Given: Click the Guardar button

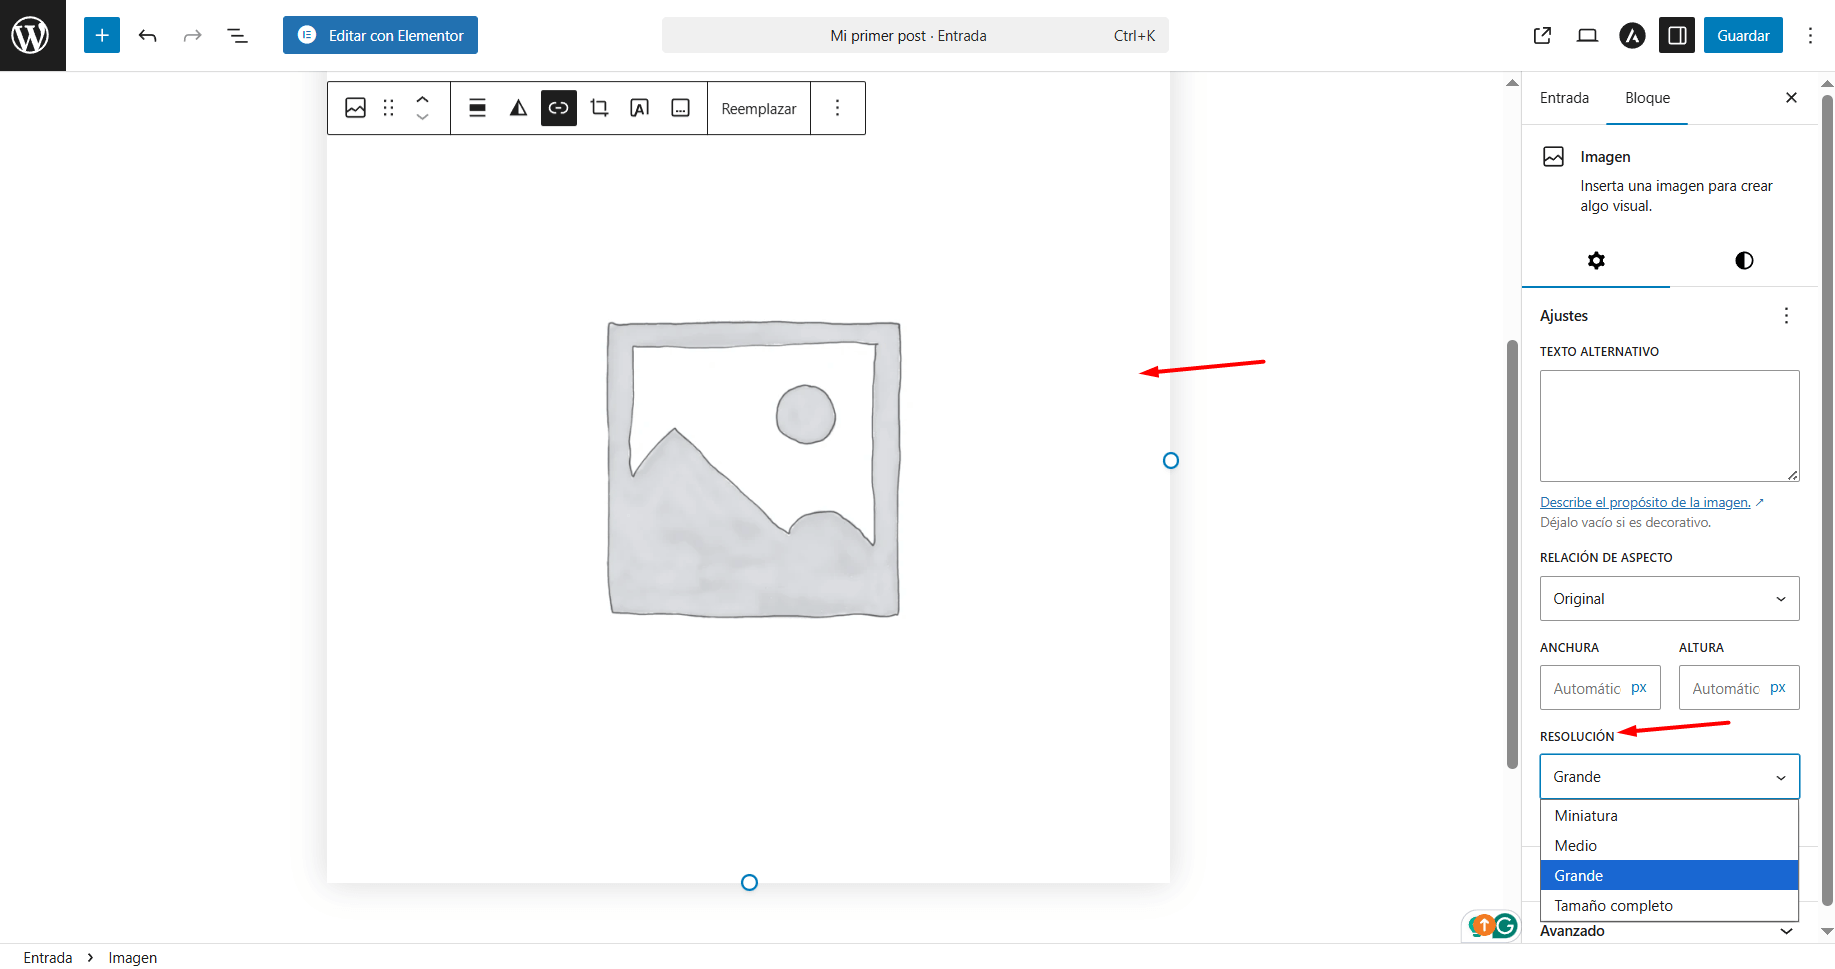Looking at the screenshot, I should (x=1743, y=36).
